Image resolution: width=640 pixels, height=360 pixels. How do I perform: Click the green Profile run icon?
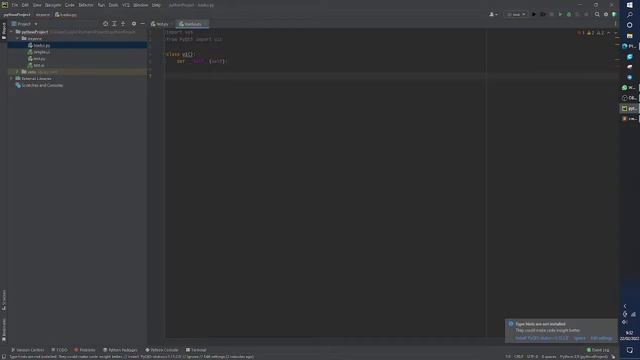(x=560, y=15)
